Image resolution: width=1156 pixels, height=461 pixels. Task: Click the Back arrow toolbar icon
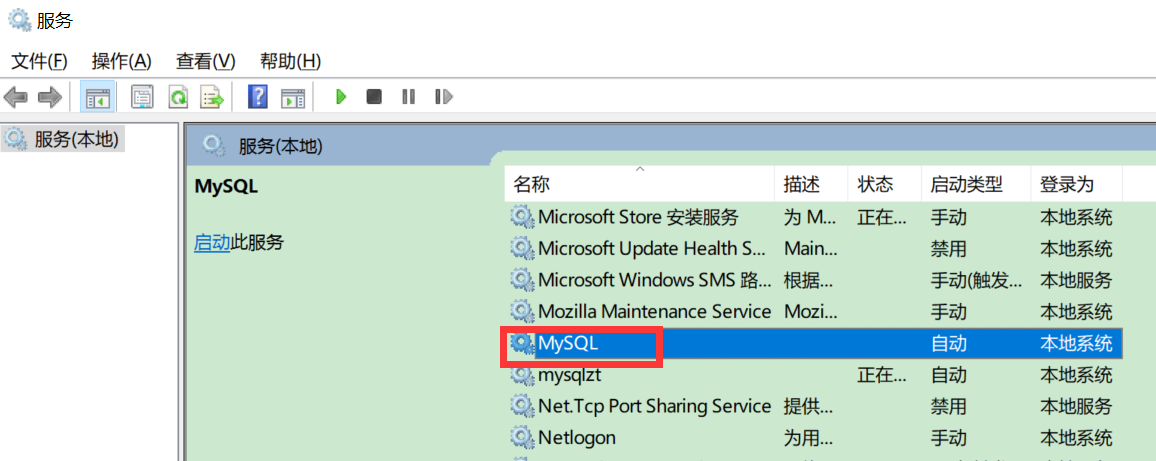[15, 97]
